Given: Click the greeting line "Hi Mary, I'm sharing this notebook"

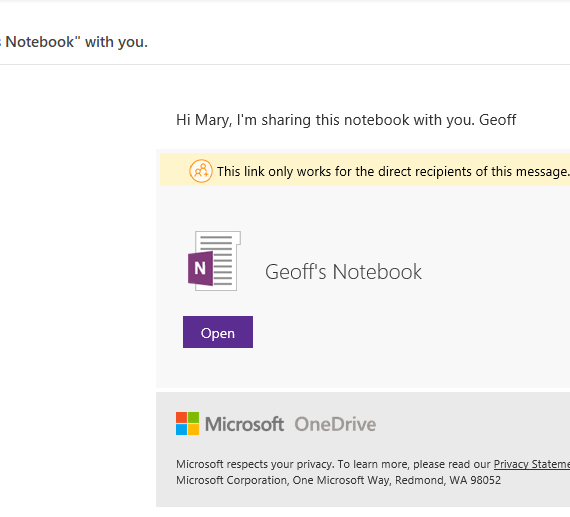Looking at the screenshot, I should (346, 120).
